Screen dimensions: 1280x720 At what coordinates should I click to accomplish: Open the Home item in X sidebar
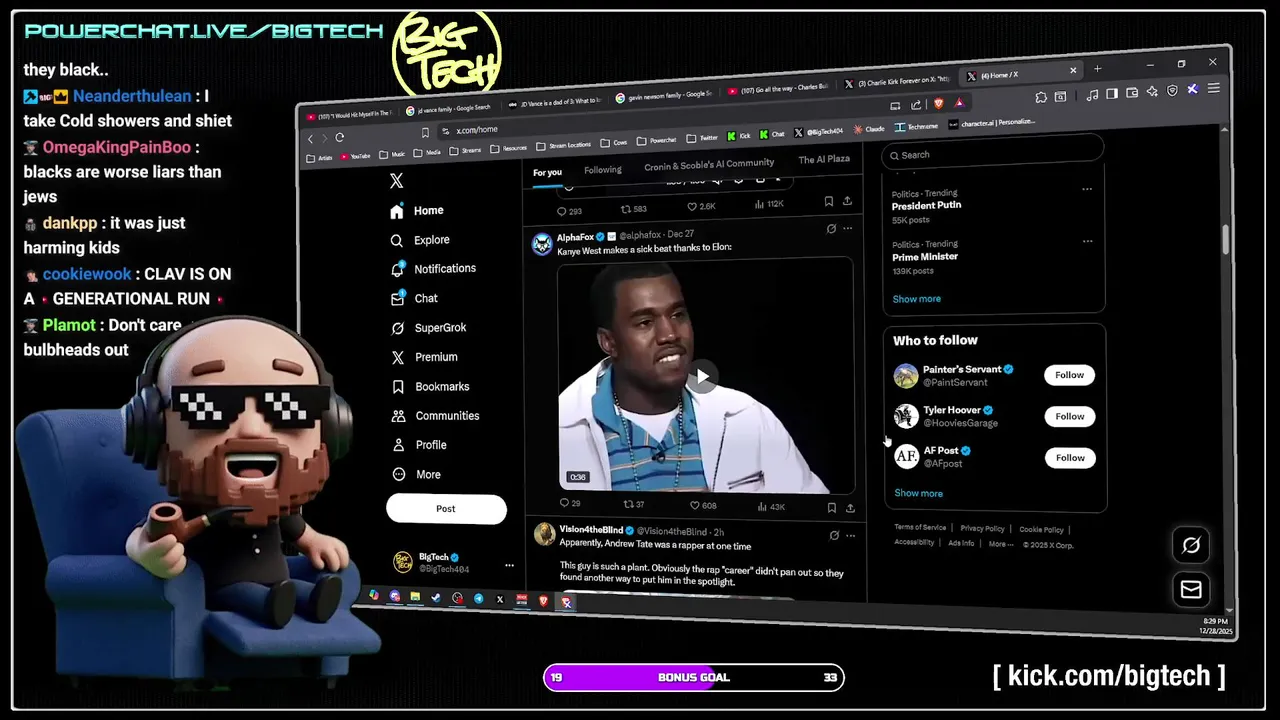click(x=417, y=211)
